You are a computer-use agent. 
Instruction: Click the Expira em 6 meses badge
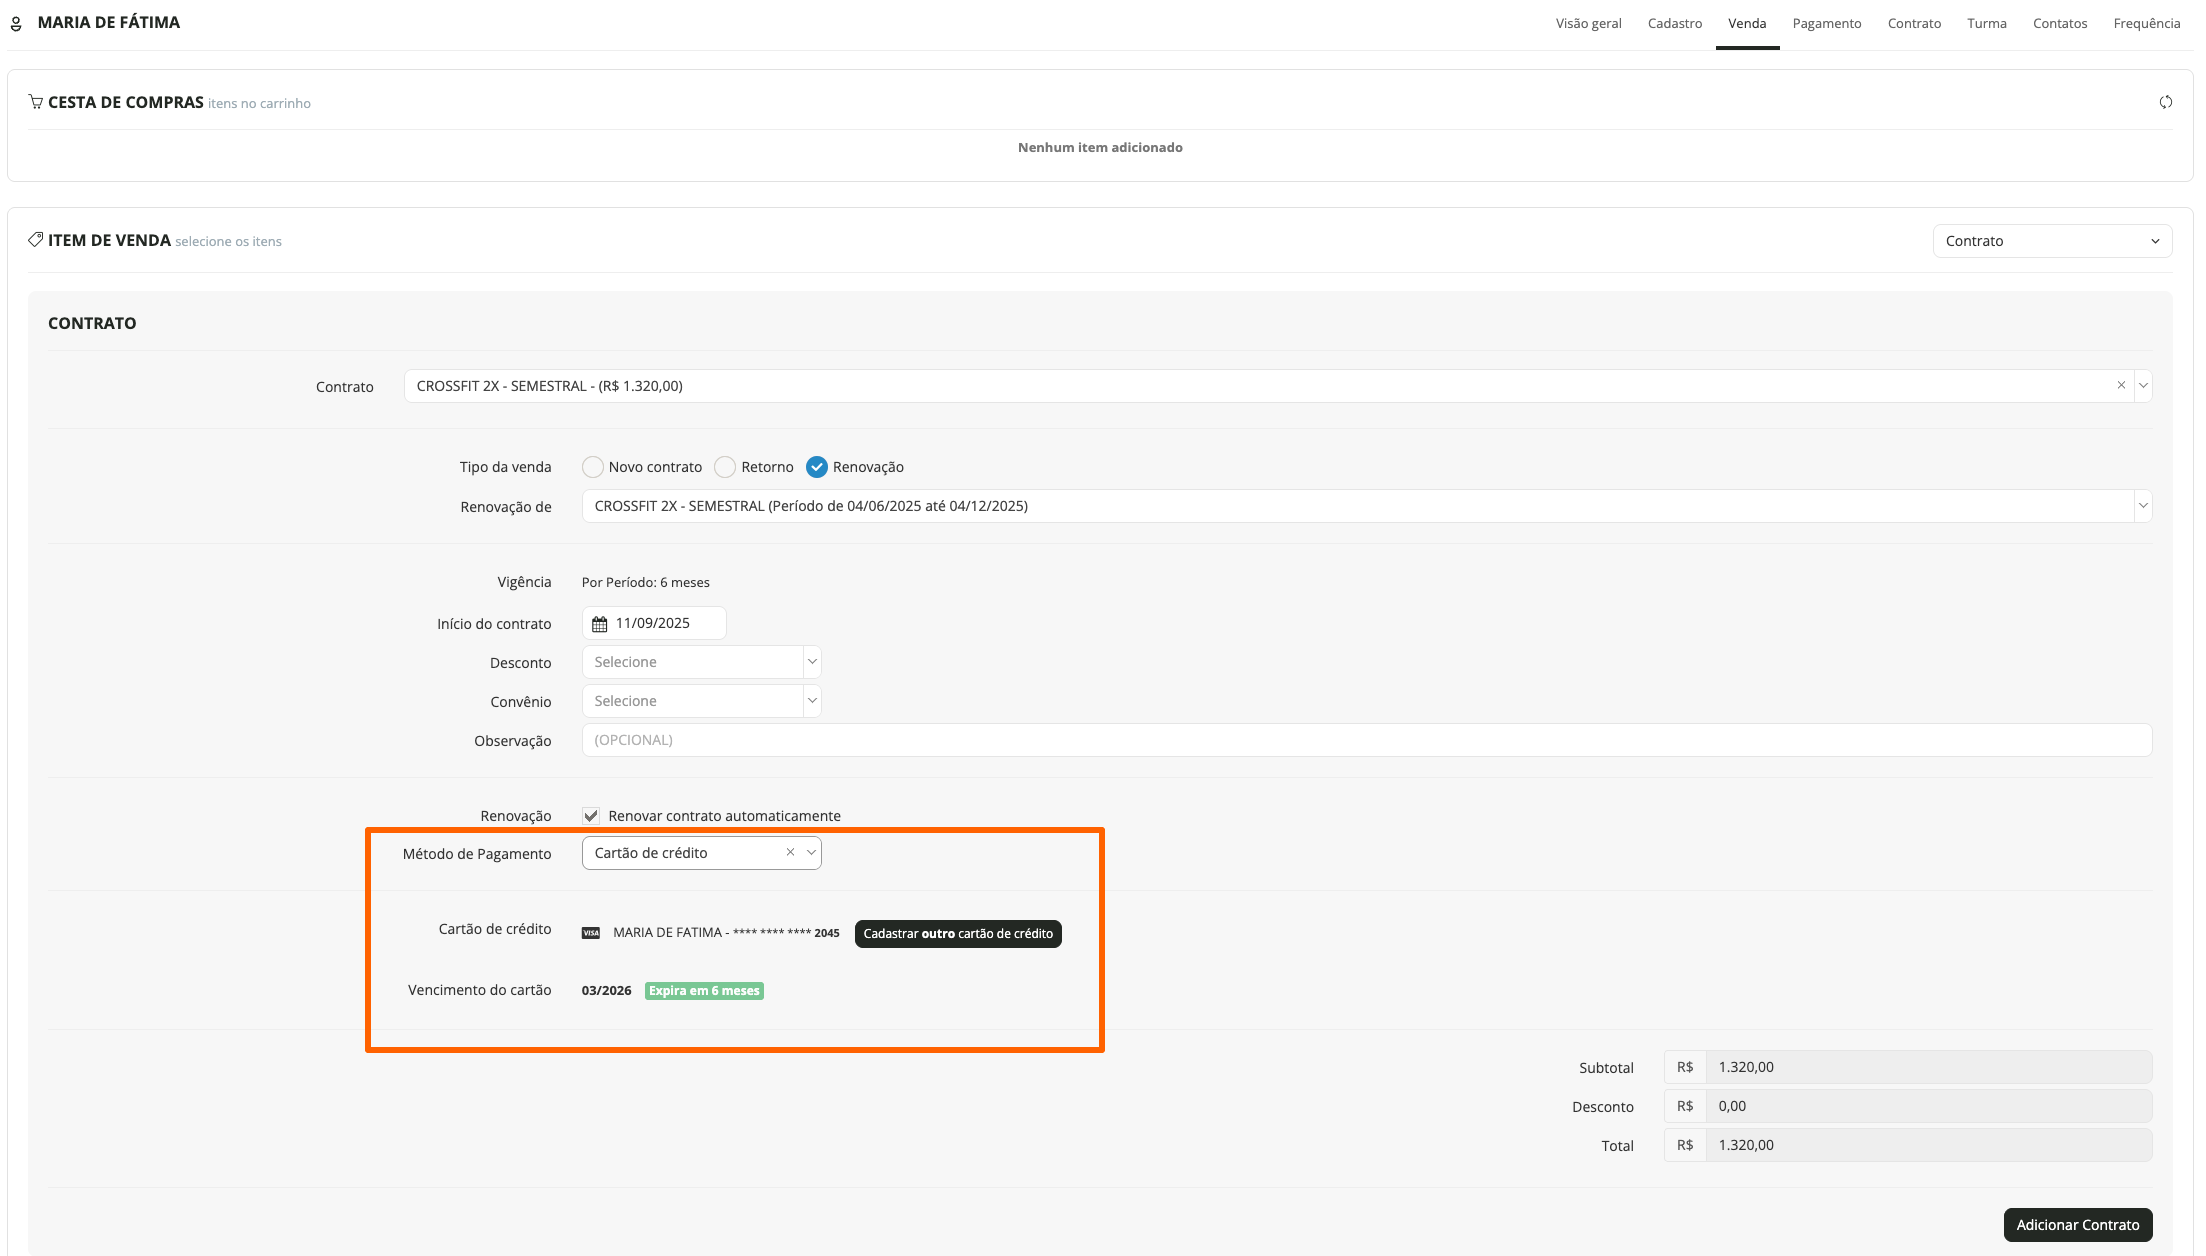[x=704, y=991]
